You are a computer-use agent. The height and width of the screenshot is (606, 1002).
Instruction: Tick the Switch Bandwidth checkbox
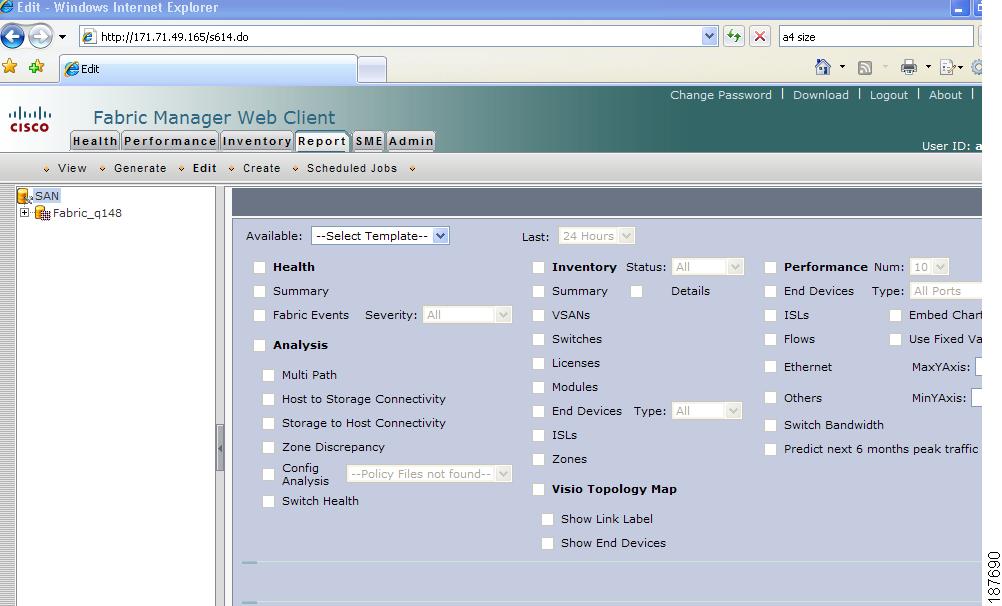coord(771,425)
